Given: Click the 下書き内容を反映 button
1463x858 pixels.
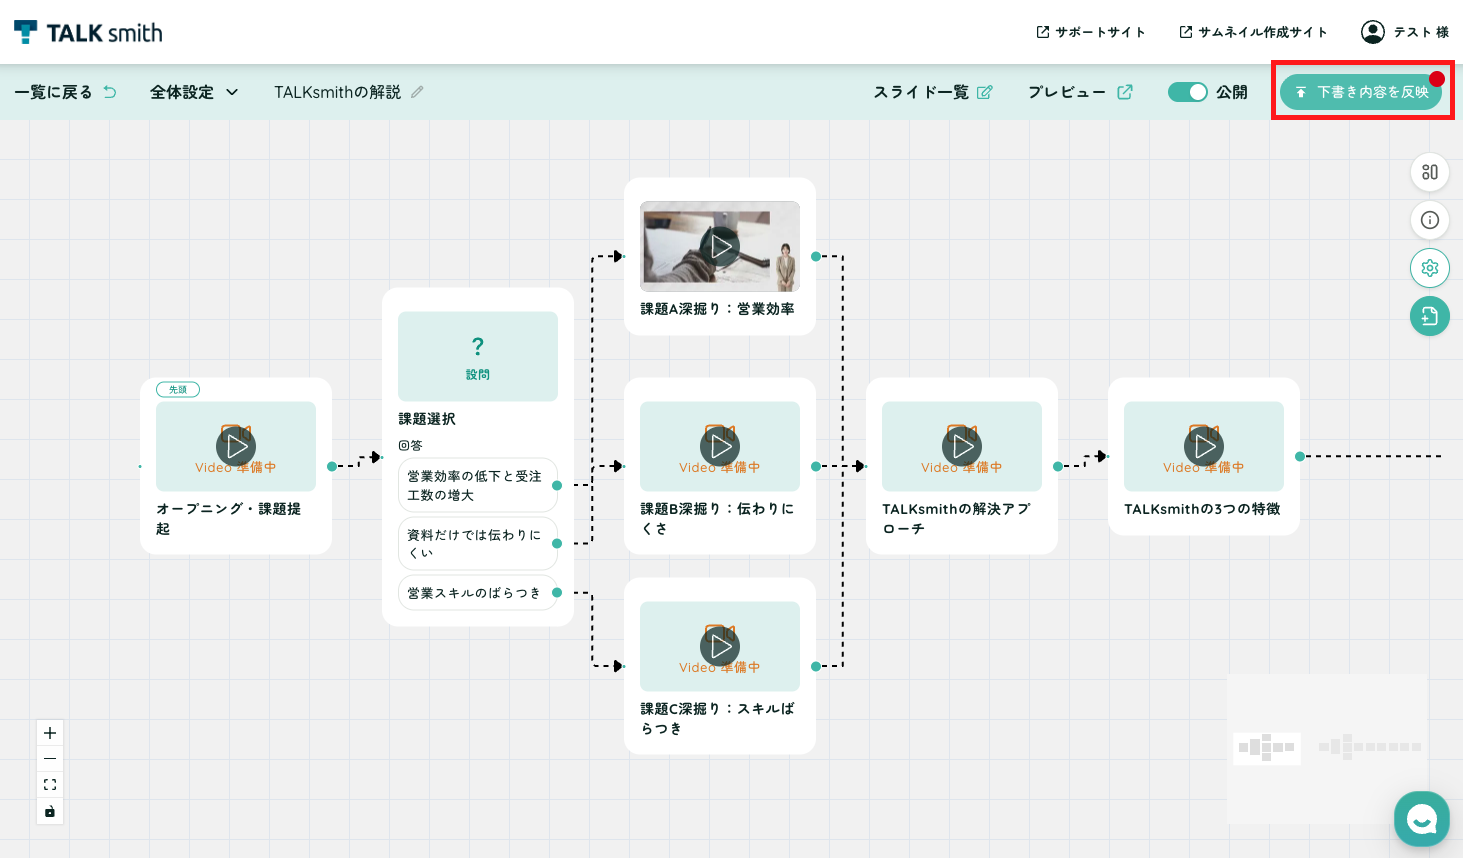Looking at the screenshot, I should [x=1361, y=92].
